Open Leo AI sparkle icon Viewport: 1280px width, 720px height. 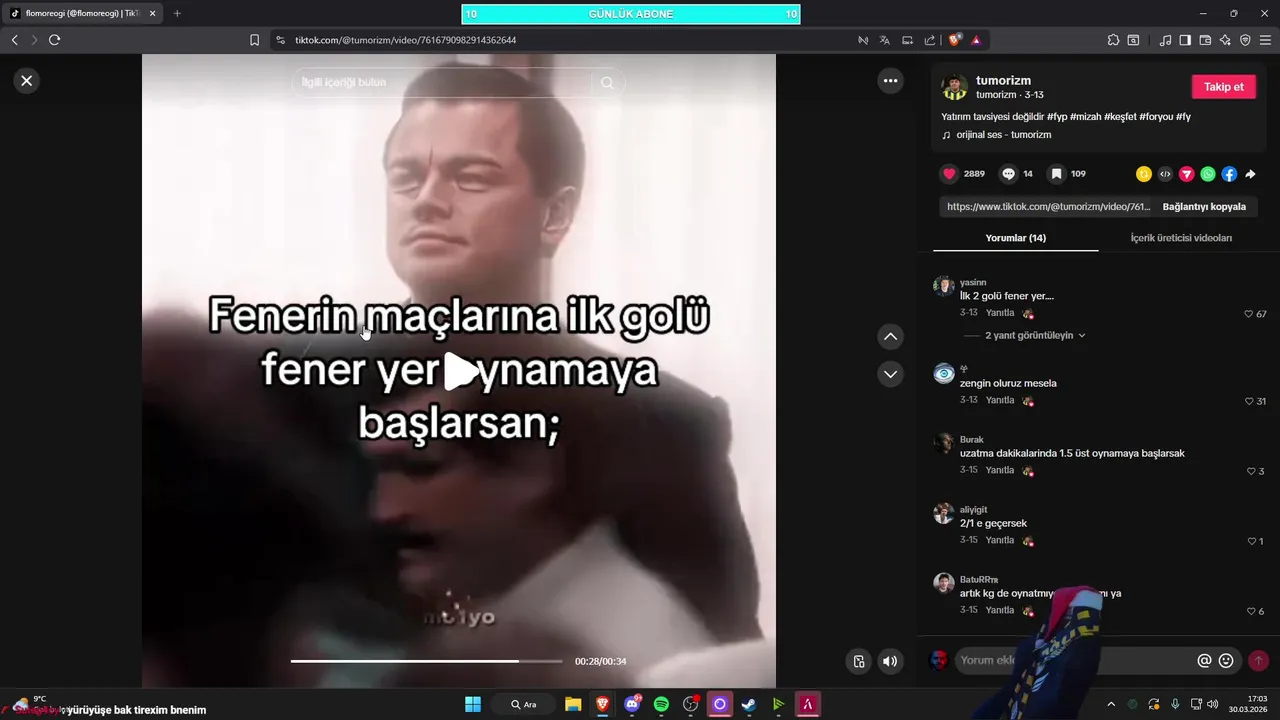(1225, 40)
